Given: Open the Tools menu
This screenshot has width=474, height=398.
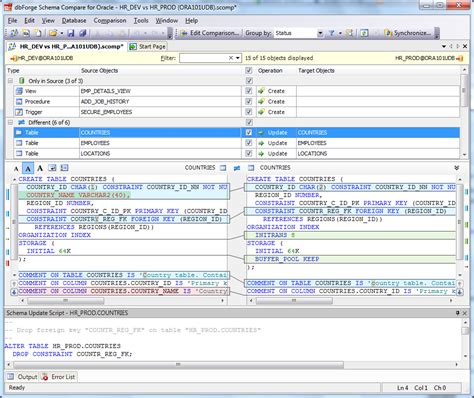Looking at the screenshot, I should 141,21.
